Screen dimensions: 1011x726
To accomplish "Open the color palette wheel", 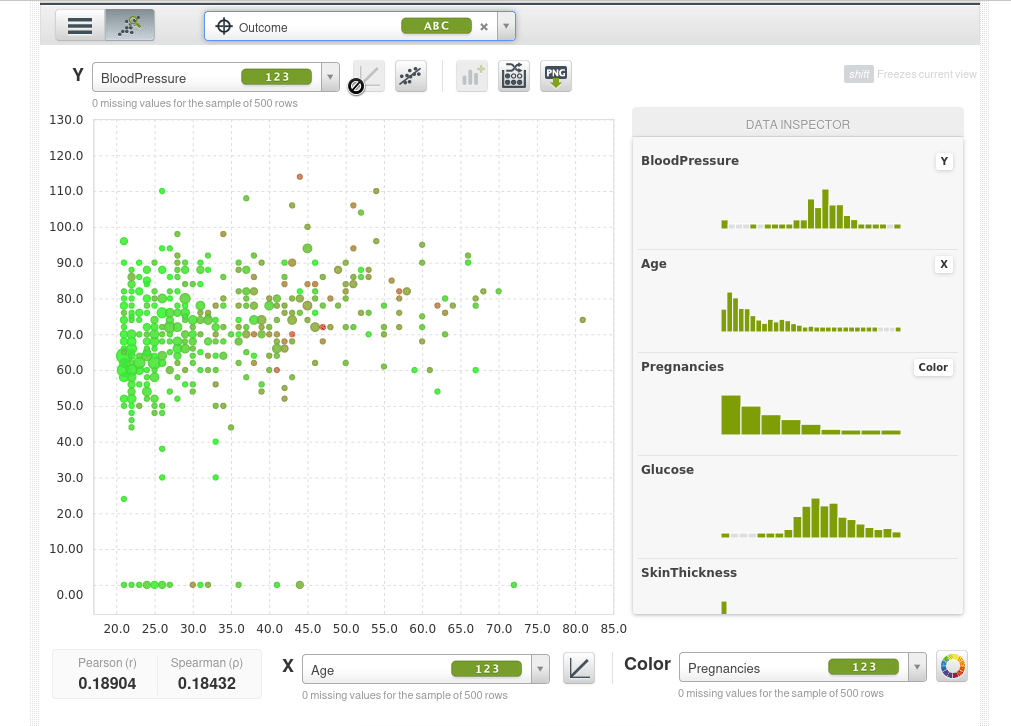I will tap(952, 667).
